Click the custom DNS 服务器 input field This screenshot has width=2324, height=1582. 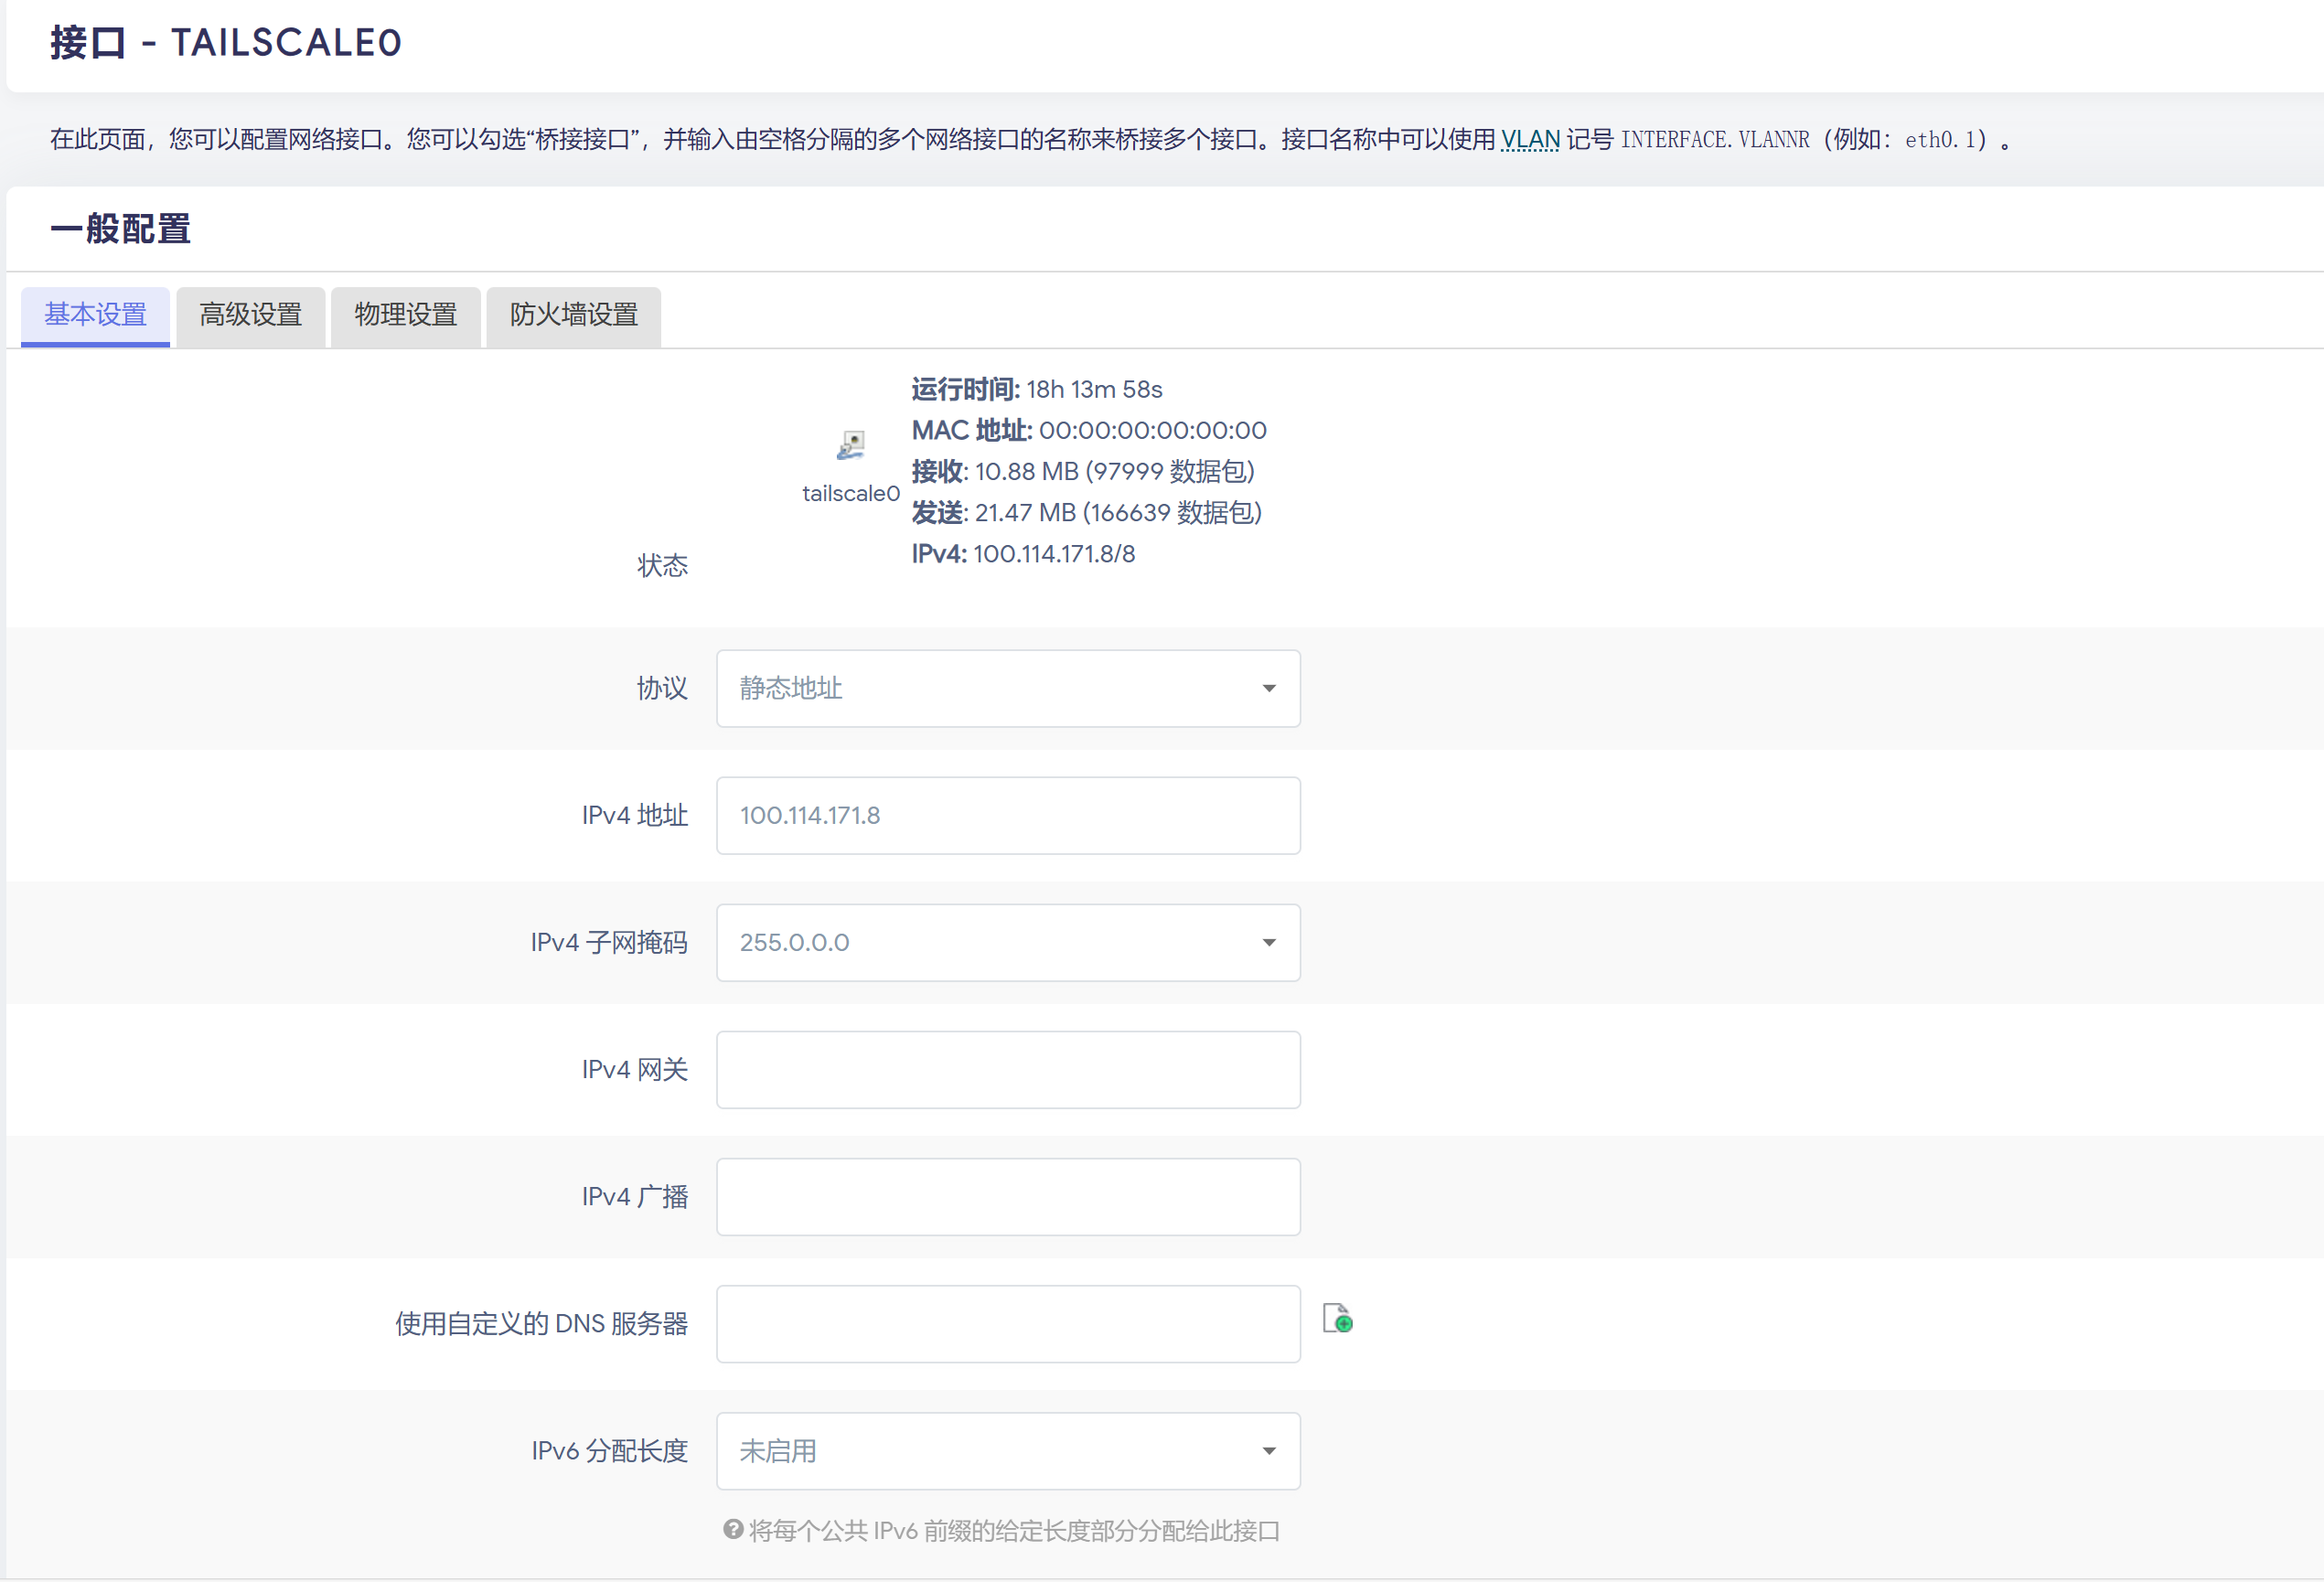pos(1007,1323)
